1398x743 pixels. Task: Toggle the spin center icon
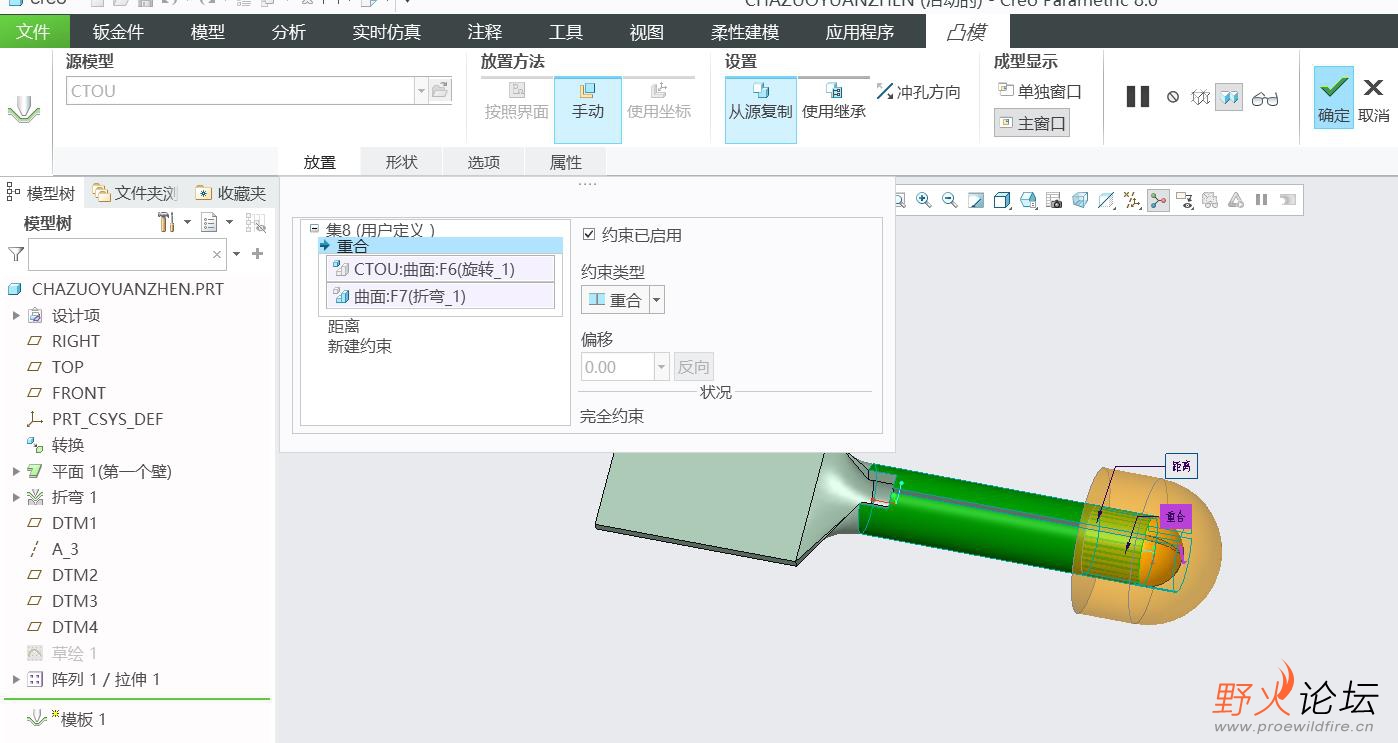(x=1158, y=200)
